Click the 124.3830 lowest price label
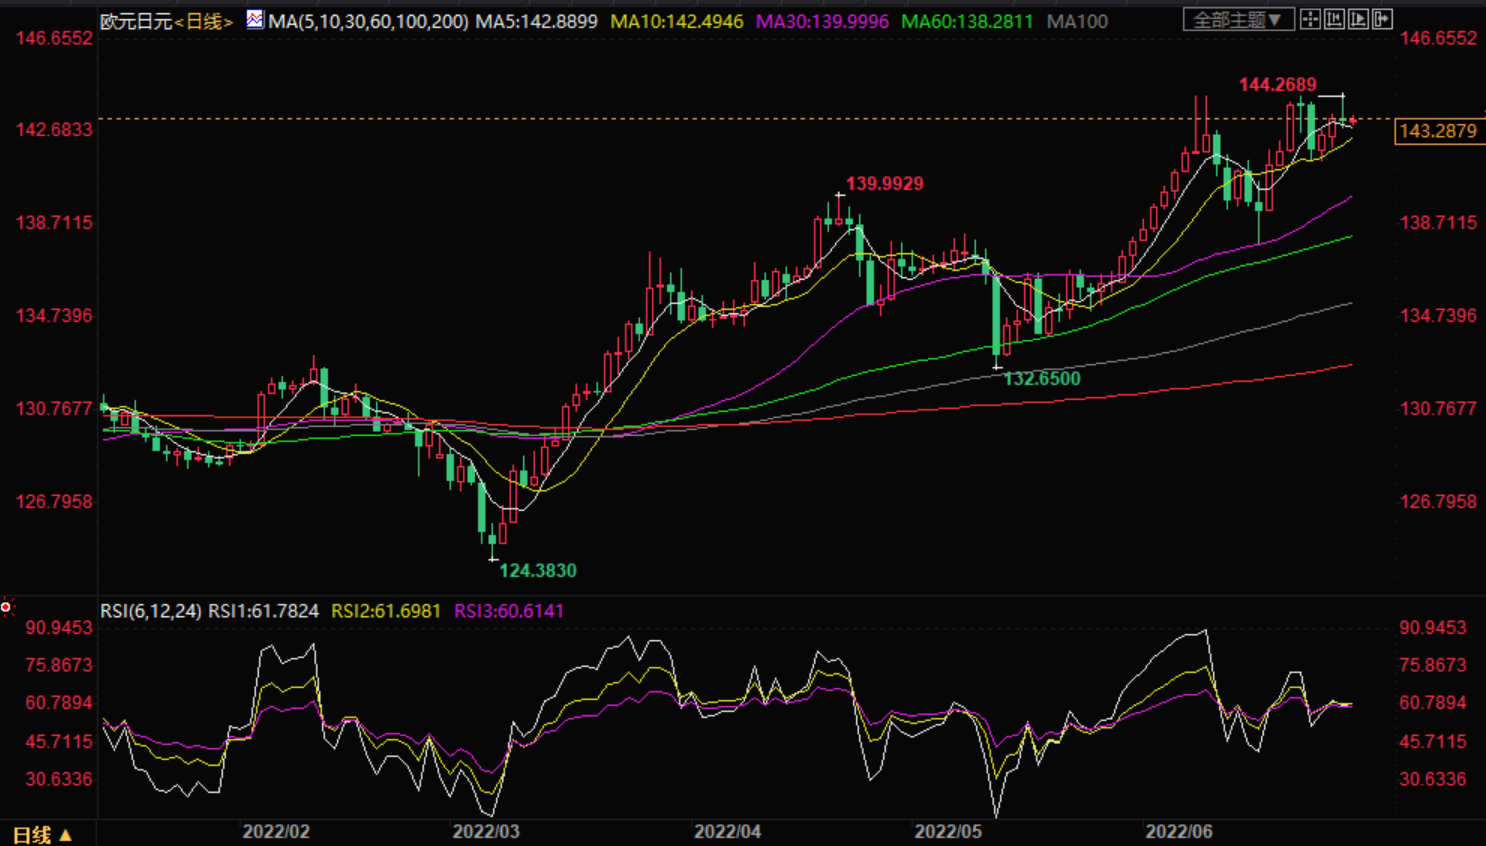The image size is (1486, 846). point(538,571)
